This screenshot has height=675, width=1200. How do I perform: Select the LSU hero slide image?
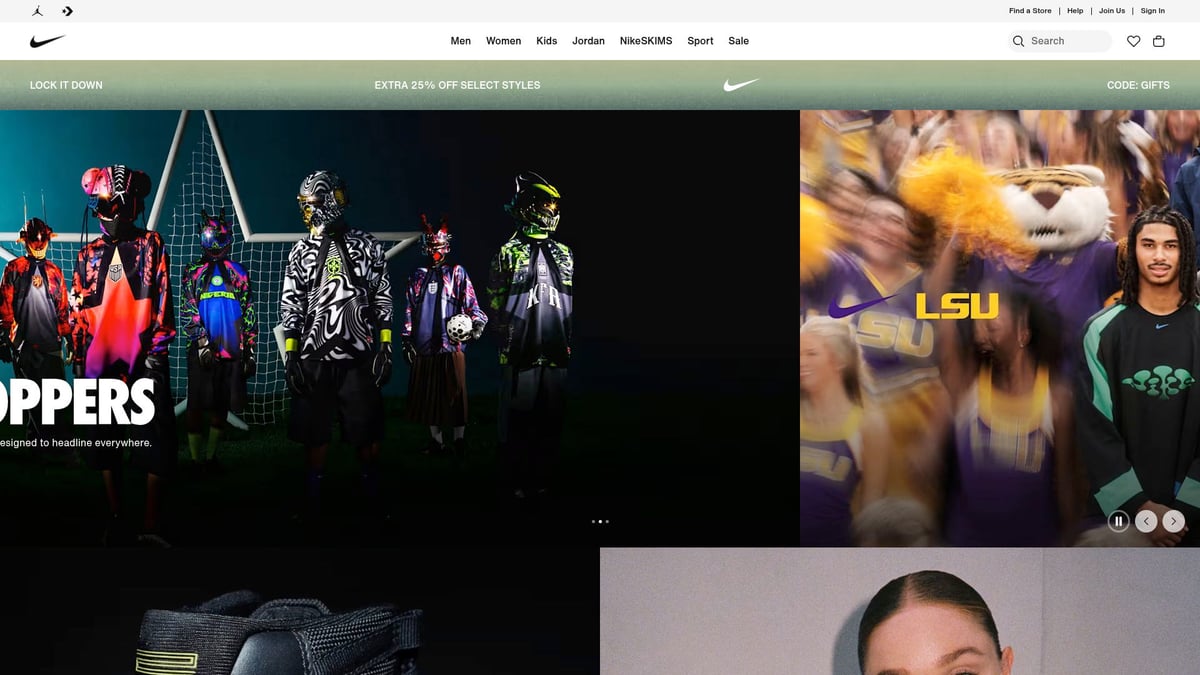1000,330
